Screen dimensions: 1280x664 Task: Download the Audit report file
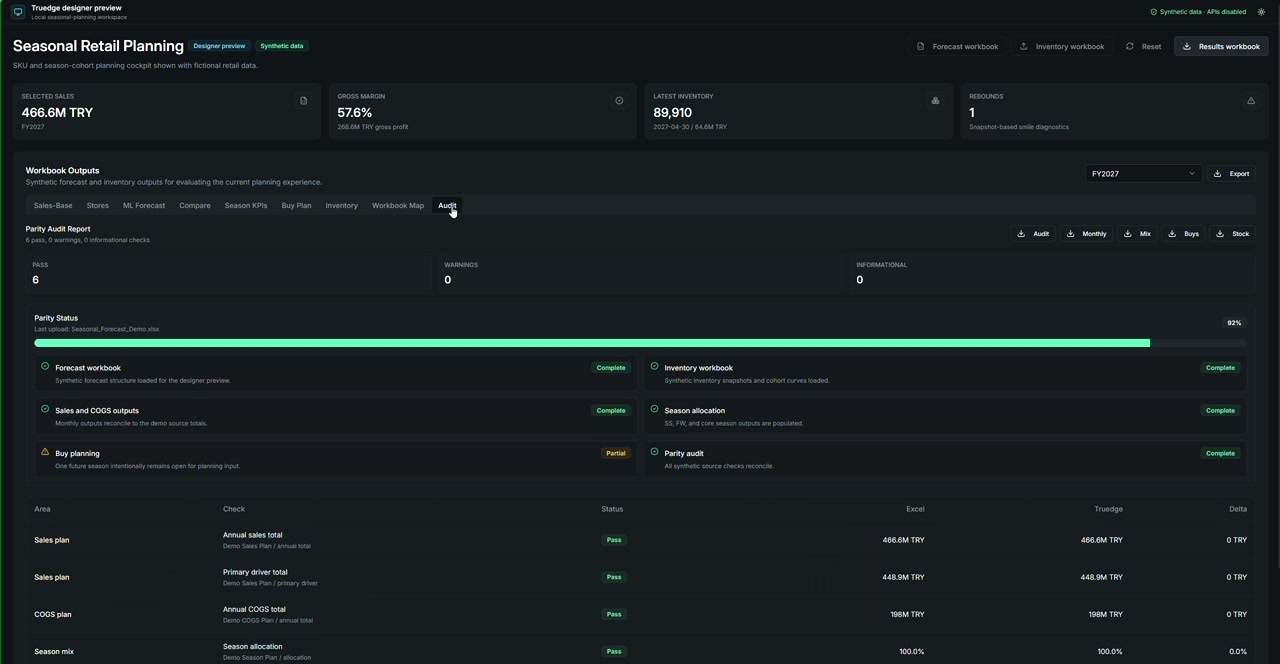1033,234
